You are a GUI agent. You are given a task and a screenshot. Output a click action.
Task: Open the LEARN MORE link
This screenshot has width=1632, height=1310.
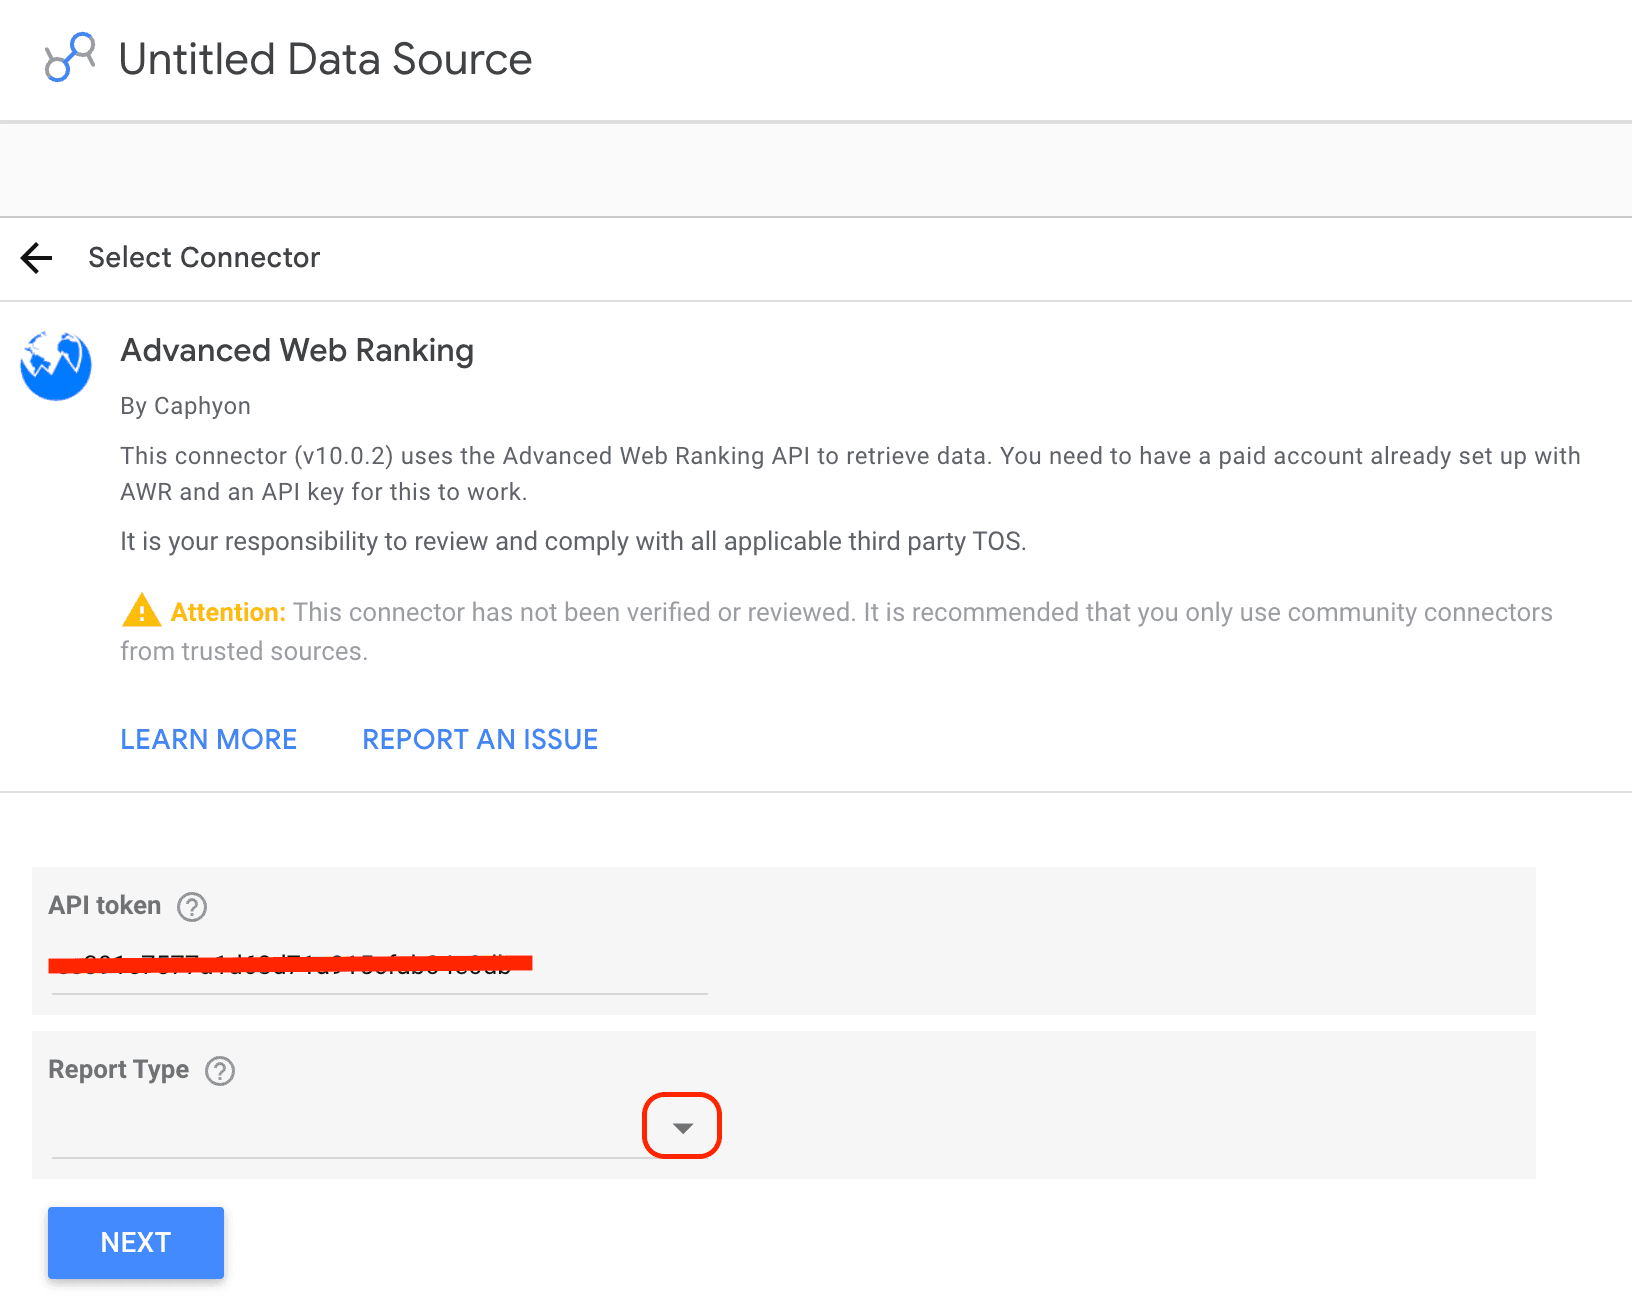click(209, 740)
